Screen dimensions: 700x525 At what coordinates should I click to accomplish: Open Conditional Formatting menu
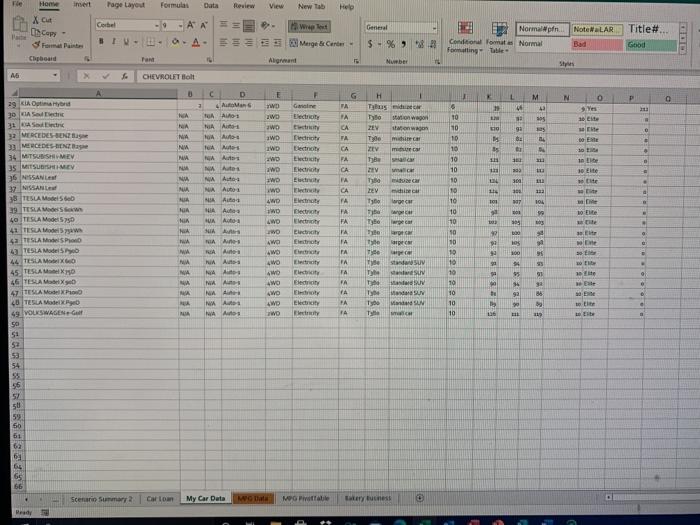pos(465,38)
